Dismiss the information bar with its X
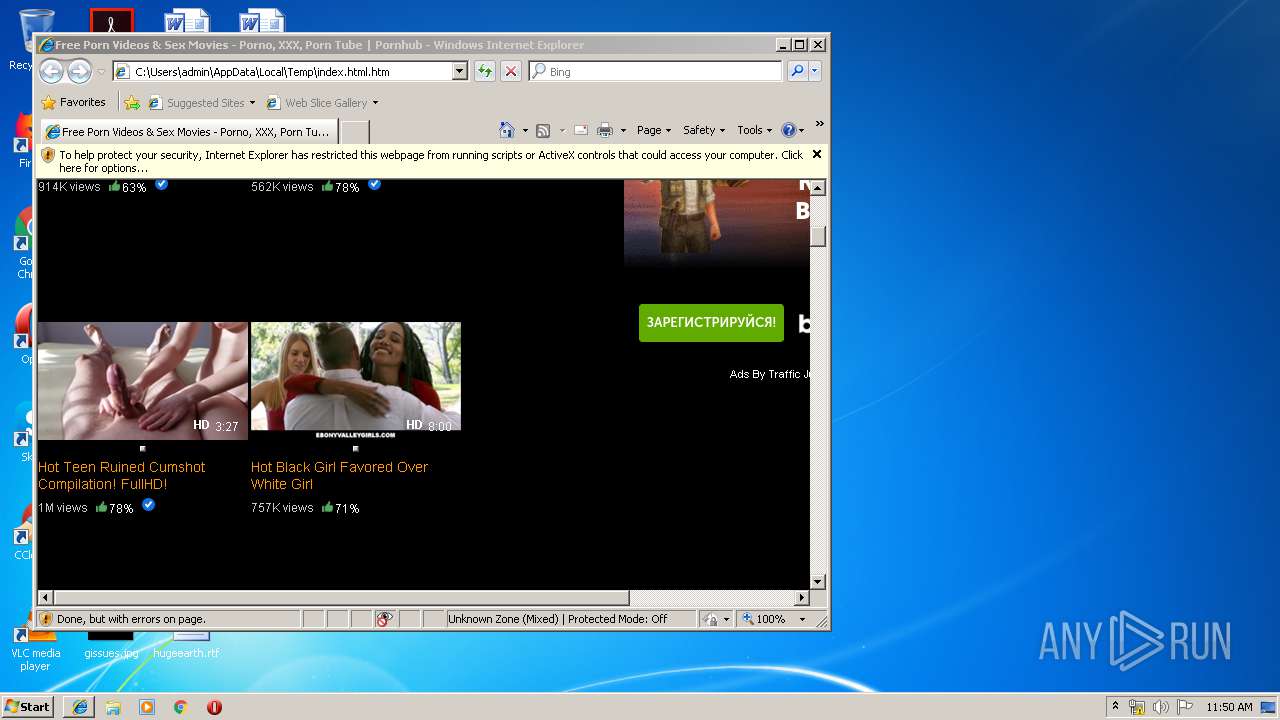 tap(817, 154)
